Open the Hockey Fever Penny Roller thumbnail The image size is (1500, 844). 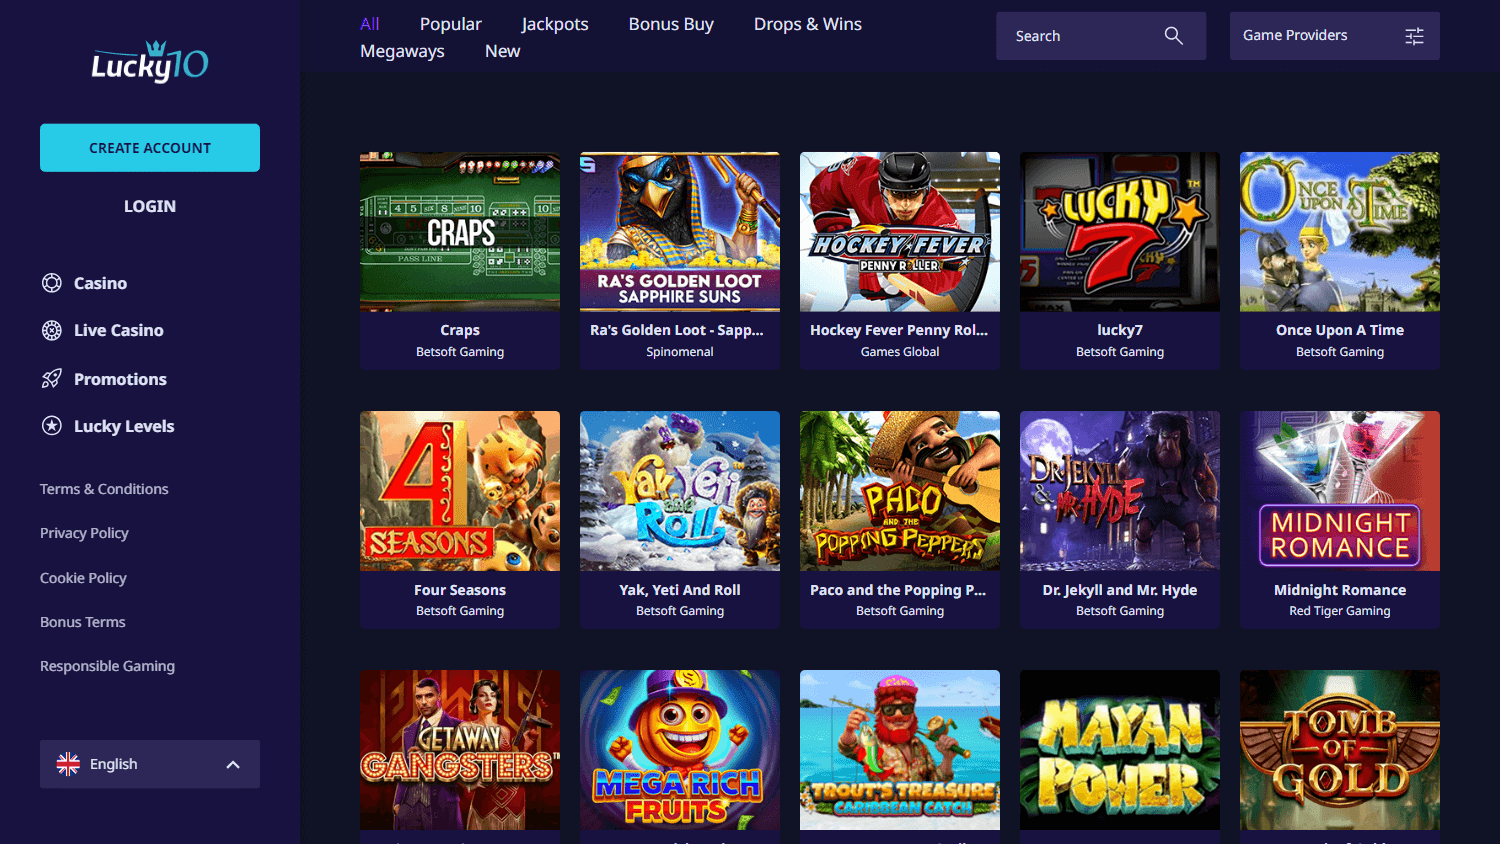[x=900, y=232]
